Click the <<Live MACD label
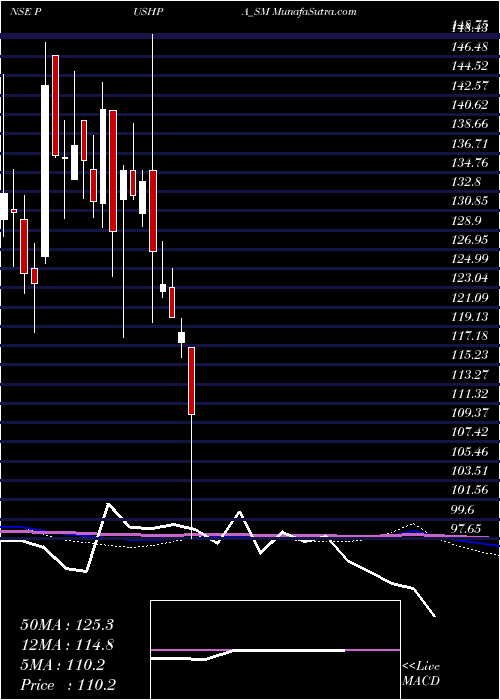The width and height of the screenshot is (500, 700). (421, 674)
